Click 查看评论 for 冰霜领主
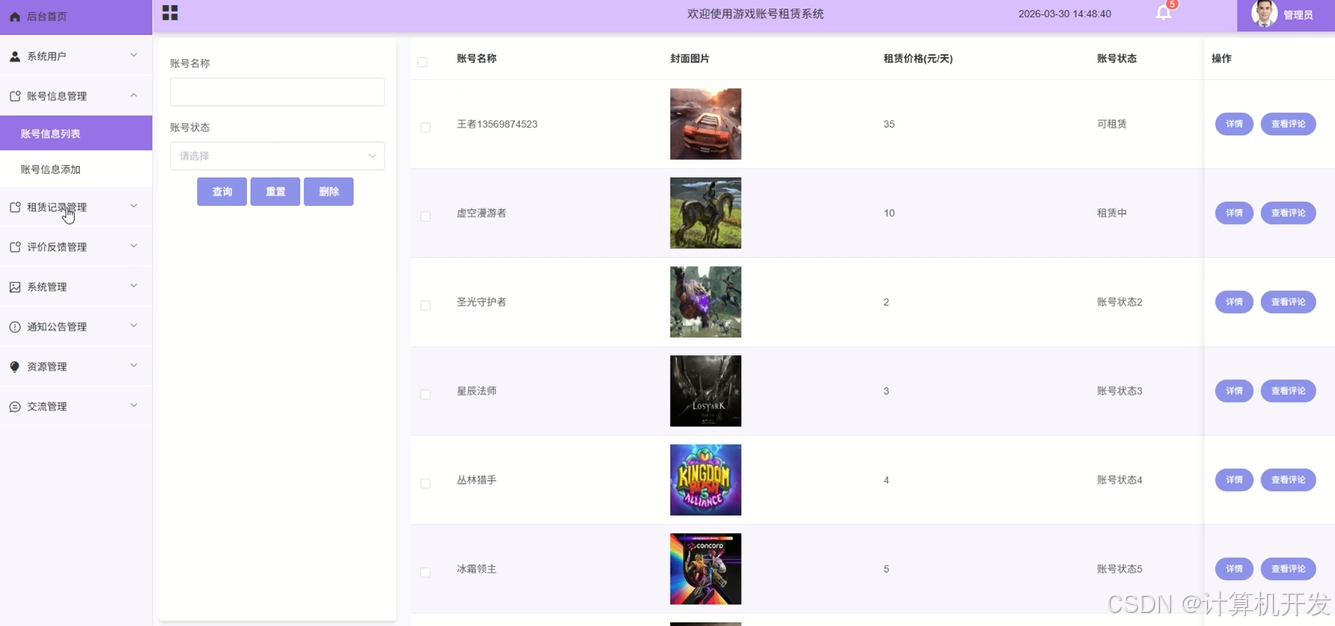The width and height of the screenshot is (1335, 626). click(x=1288, y=569)
